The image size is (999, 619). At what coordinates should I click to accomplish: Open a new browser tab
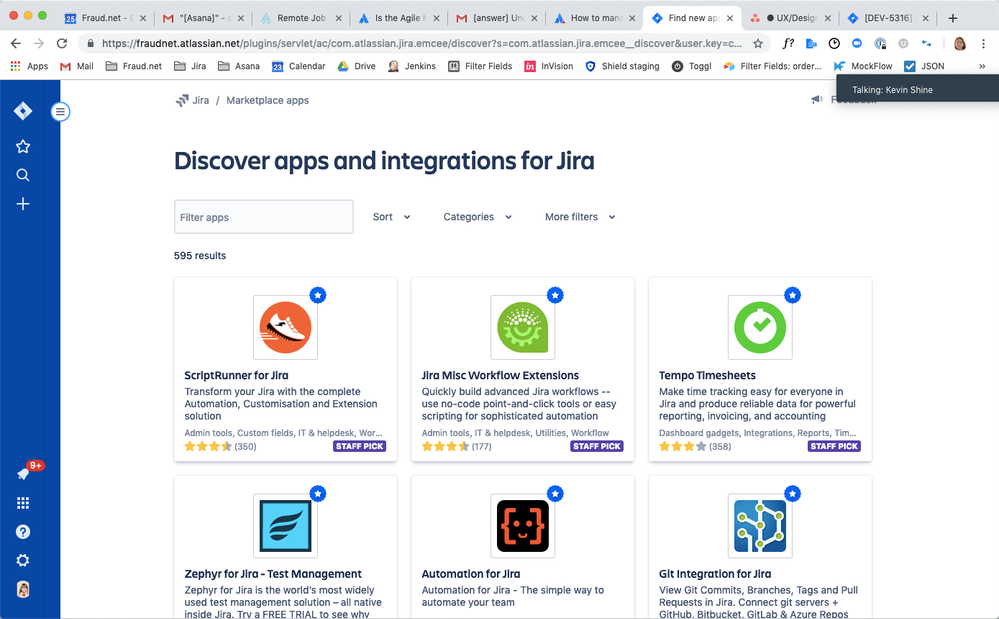[952, 18]
